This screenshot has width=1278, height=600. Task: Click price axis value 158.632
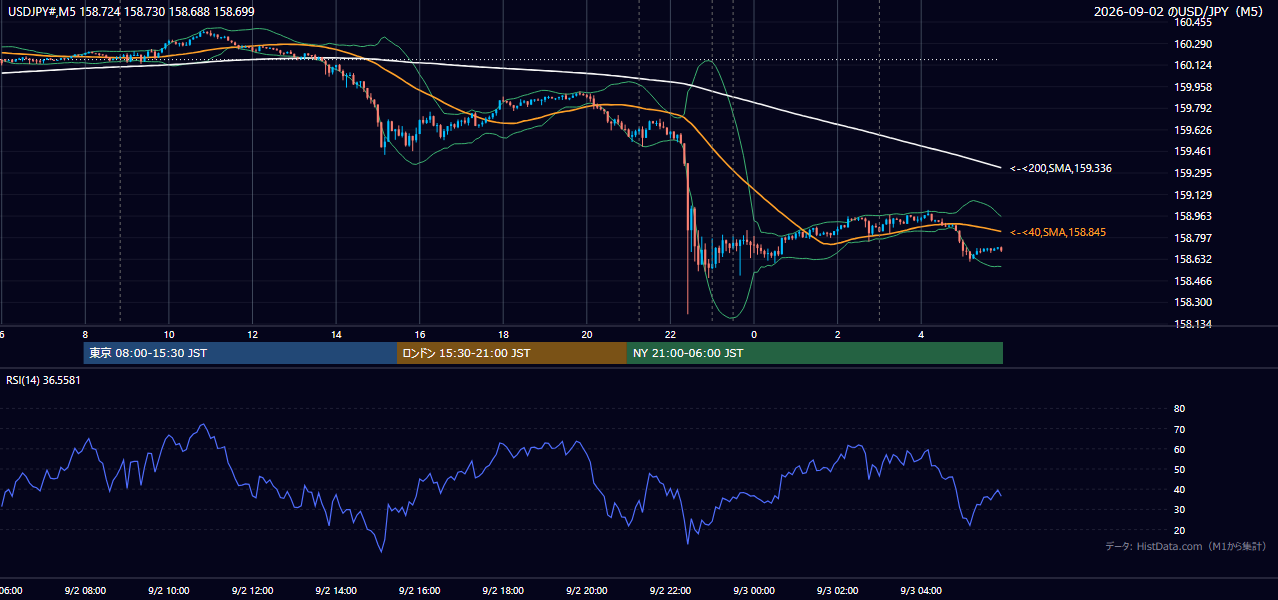click(x=1193, y=259)
